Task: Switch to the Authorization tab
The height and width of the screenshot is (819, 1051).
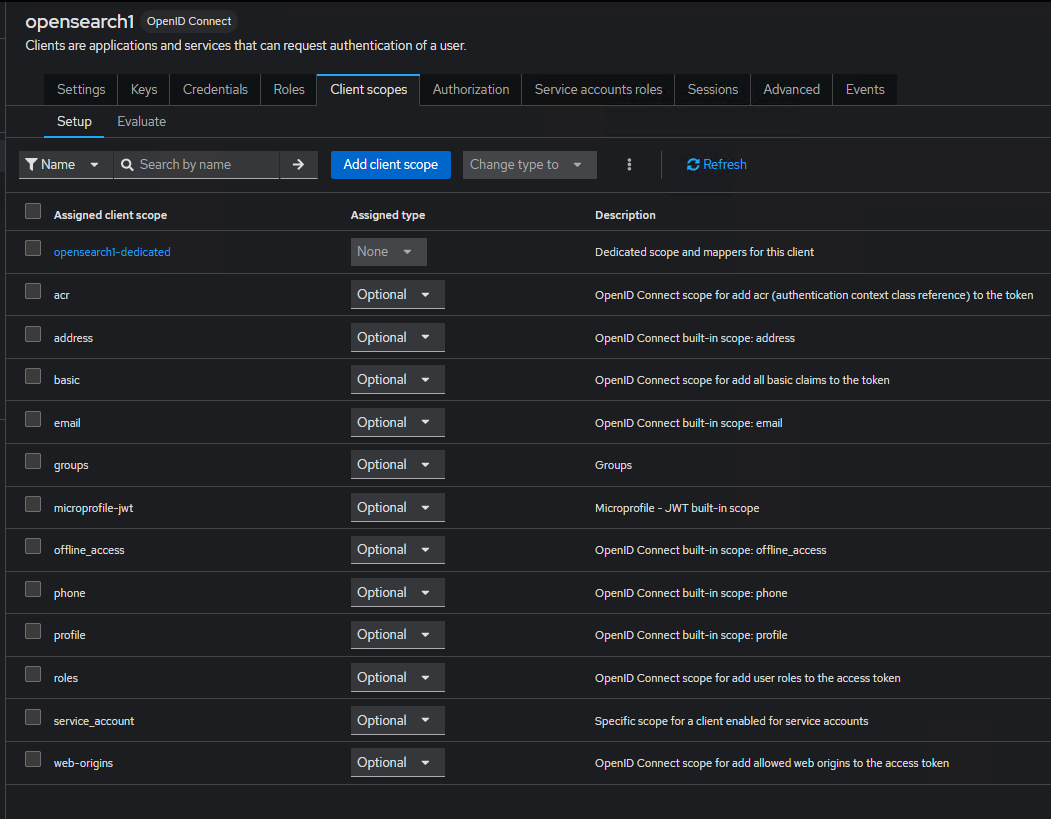Action: click(471, 90)
